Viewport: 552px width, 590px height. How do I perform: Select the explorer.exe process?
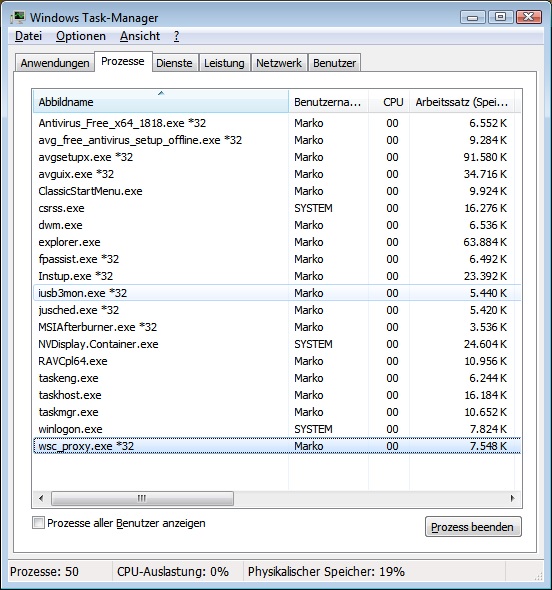(277, 242)
